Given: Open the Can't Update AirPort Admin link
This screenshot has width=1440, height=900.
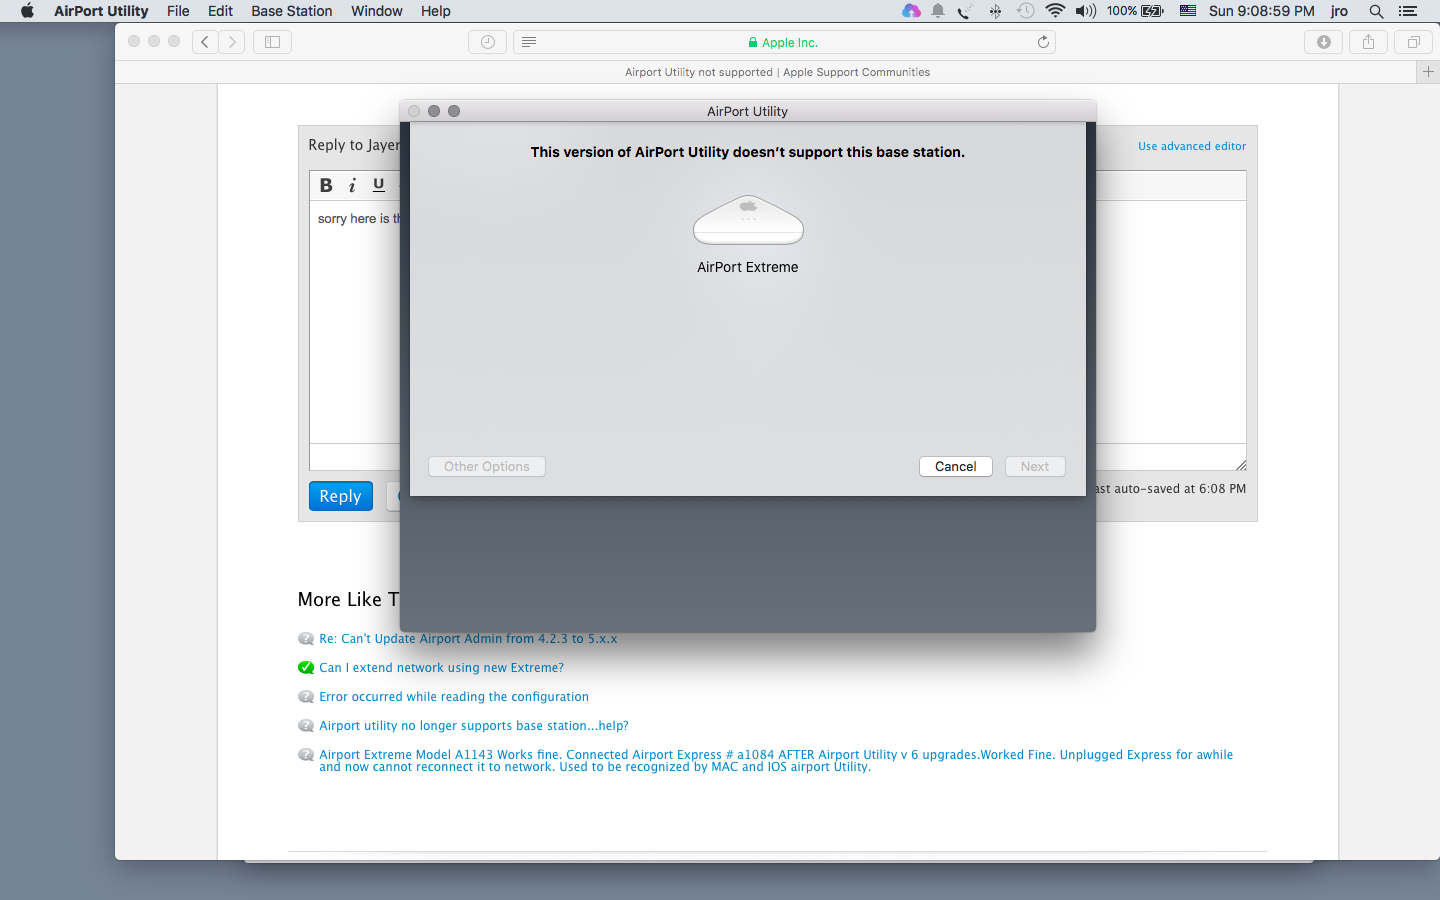Looking at the screenshot, I should click(x=468, y=639).
